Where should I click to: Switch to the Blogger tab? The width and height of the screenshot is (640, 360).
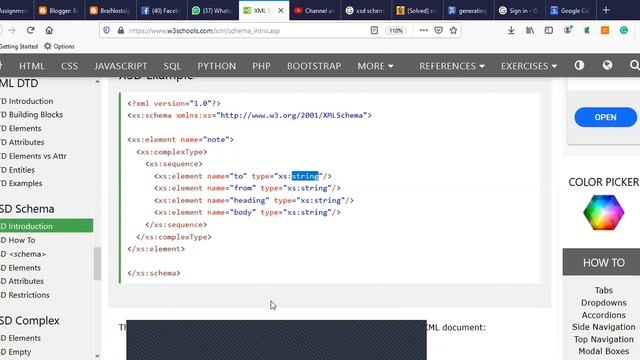click(x=58, y=11)
